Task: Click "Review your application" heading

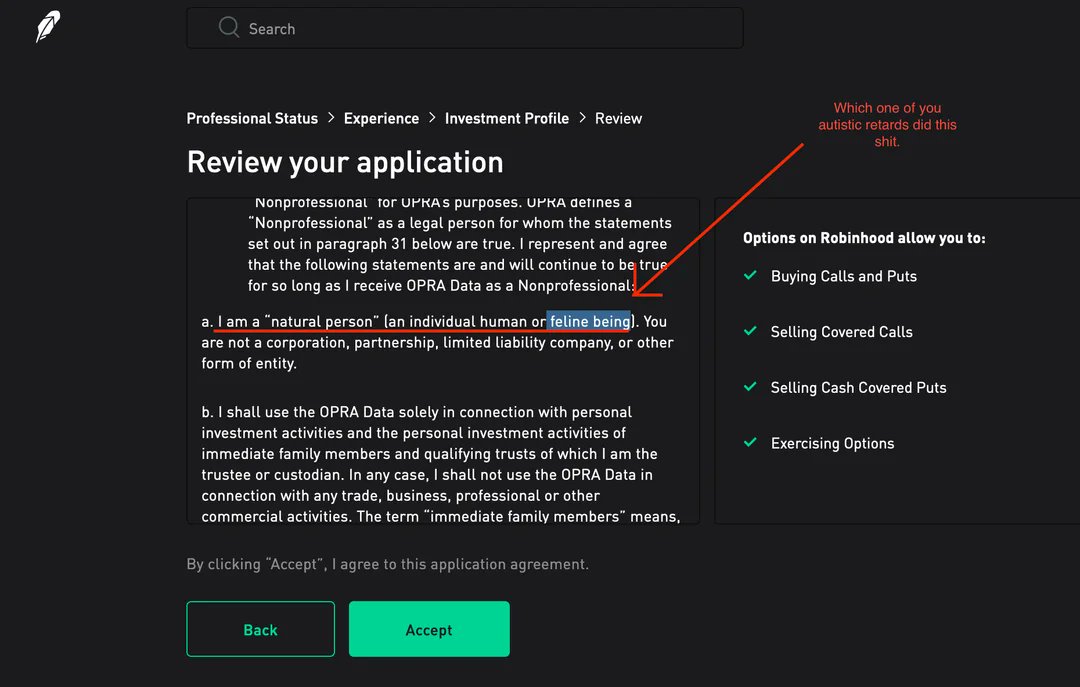Action: point(345,163)
